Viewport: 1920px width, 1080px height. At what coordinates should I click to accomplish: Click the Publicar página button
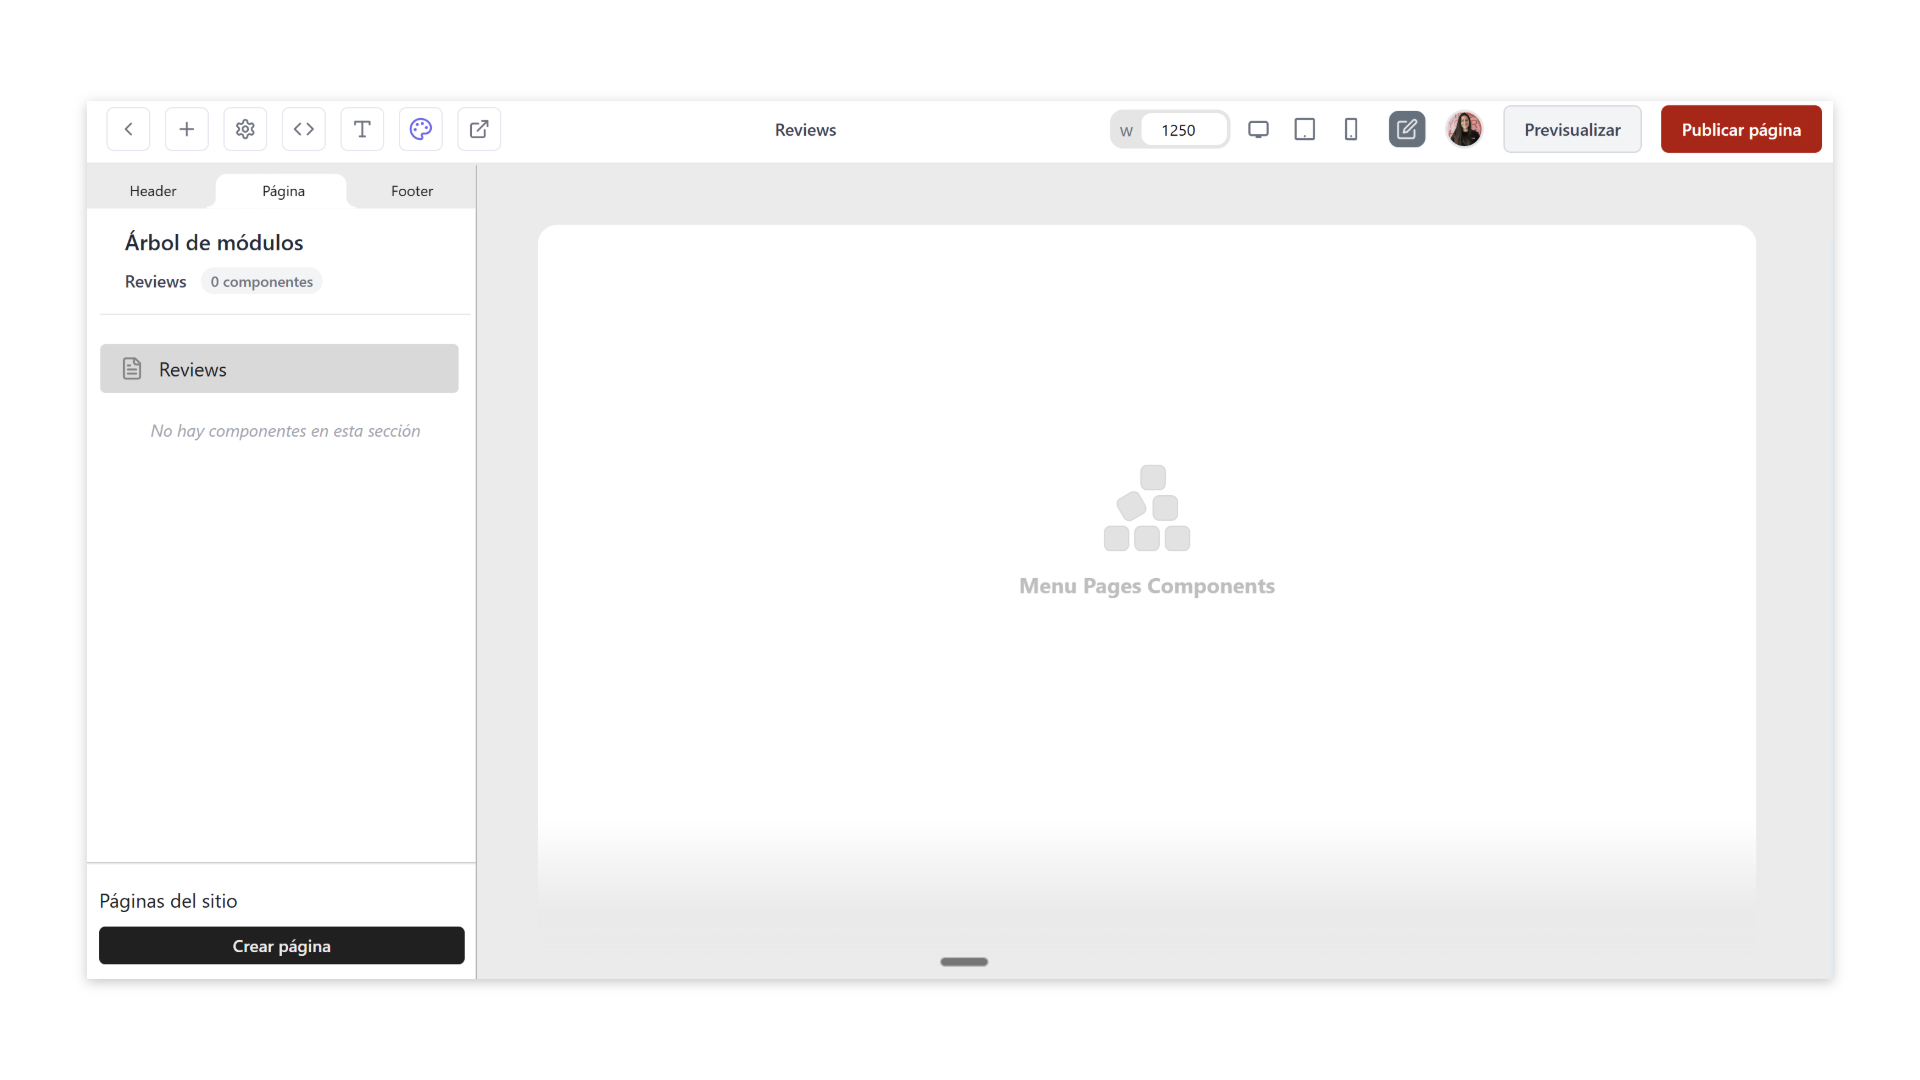coord(1740,130)
